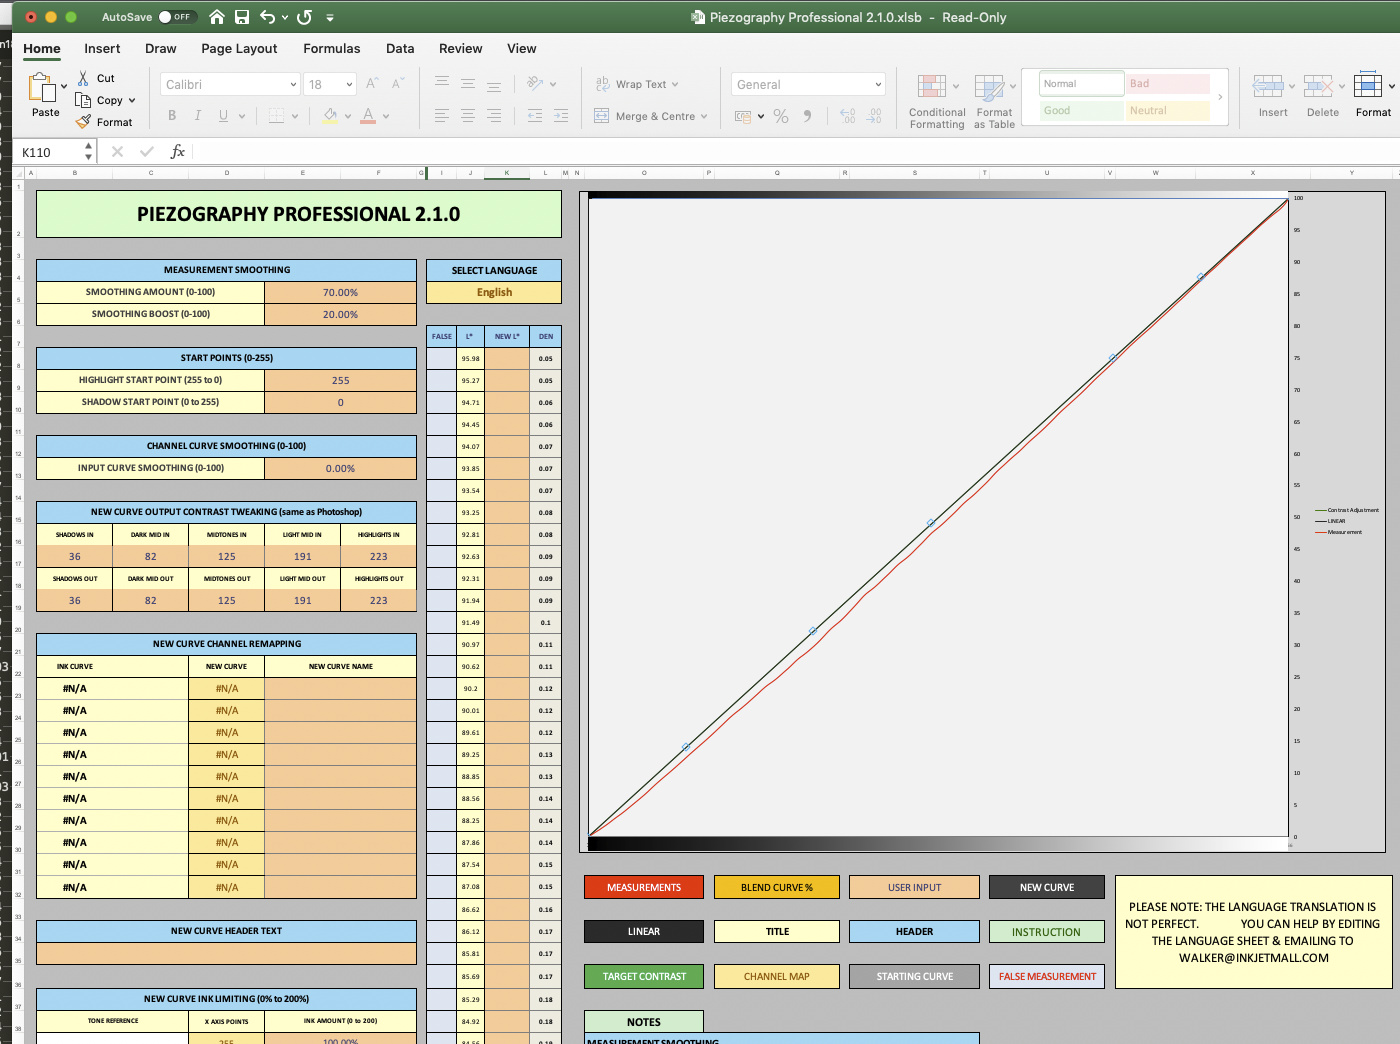Click the Decrease Indent icon

pyautogui.click(x=535, y=116)
